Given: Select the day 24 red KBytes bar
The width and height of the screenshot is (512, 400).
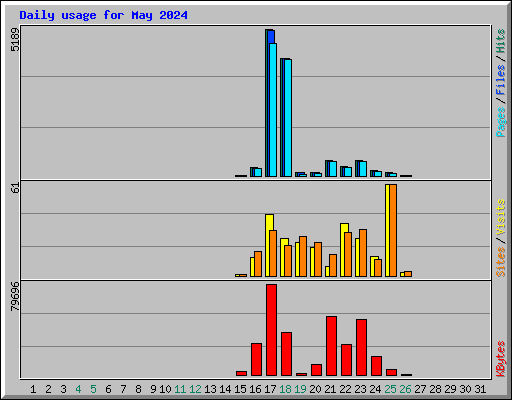Looking at the screenshot, I should (x=376, y=366).
